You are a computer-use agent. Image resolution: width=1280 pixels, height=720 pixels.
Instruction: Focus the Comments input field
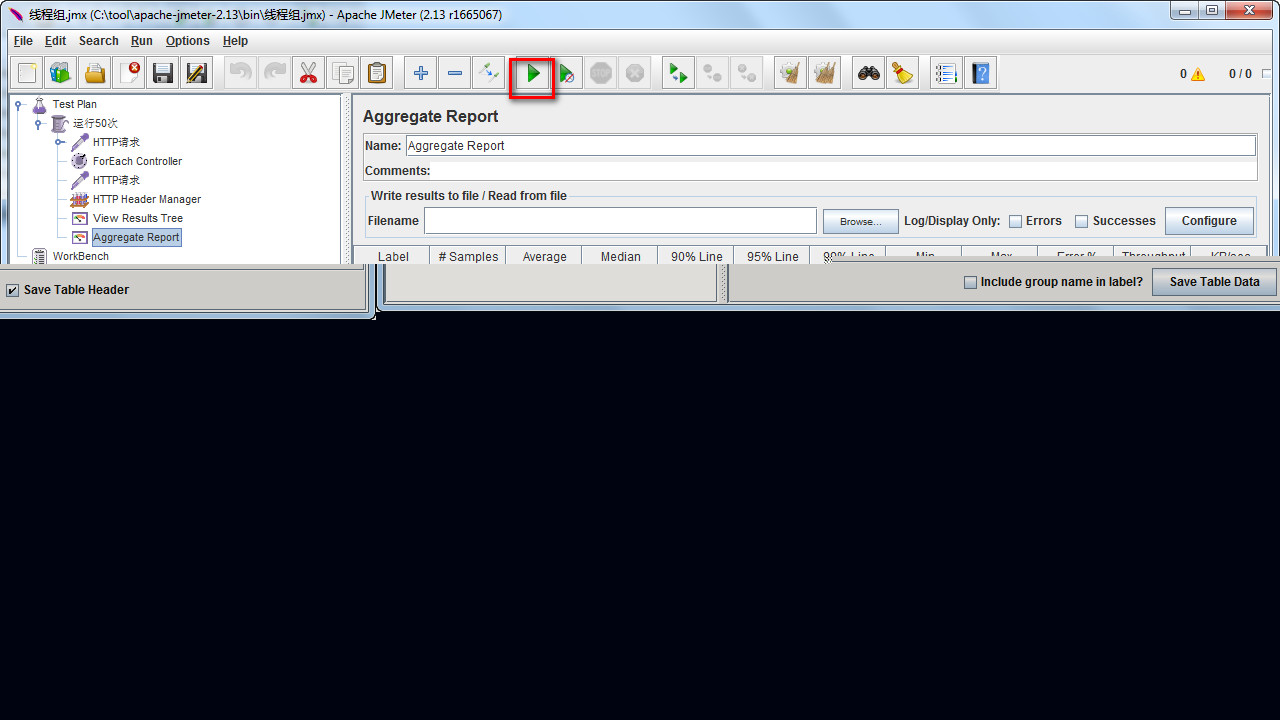[843, 171]
